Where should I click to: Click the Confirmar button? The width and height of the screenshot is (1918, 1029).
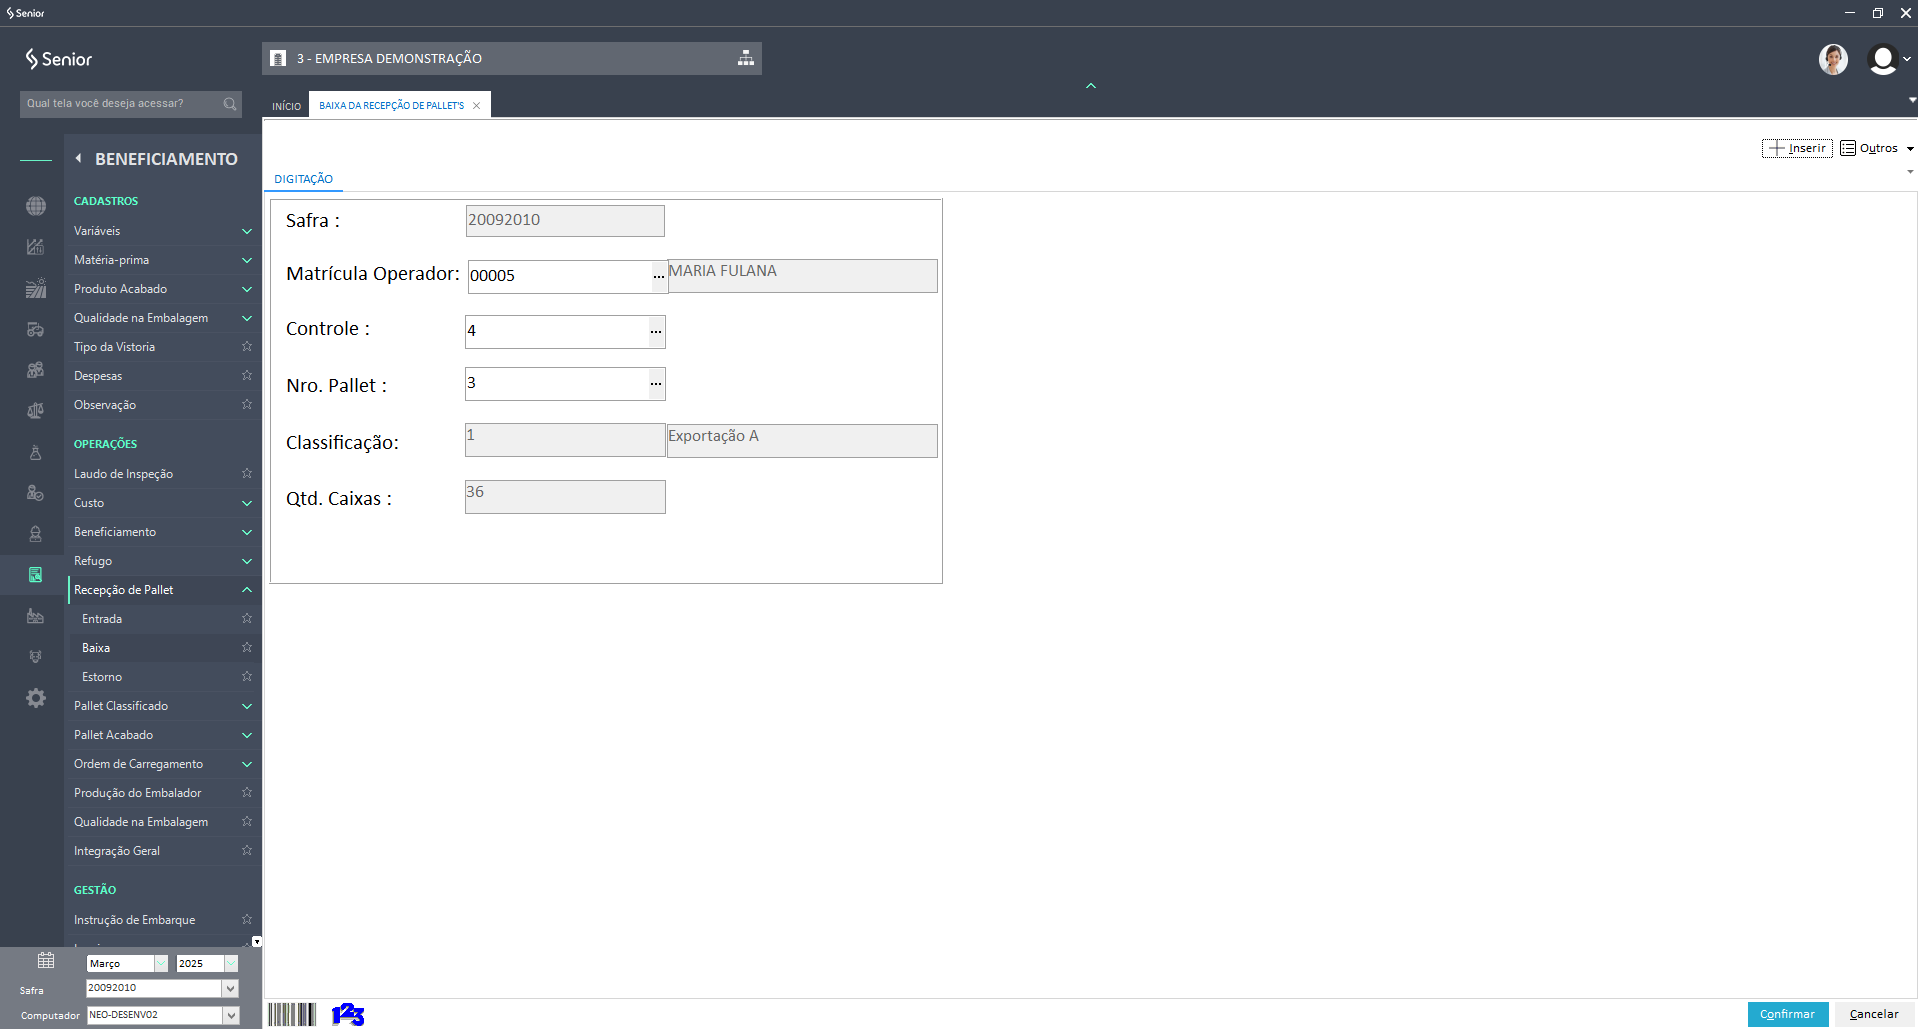(x=1788, y=1014)
